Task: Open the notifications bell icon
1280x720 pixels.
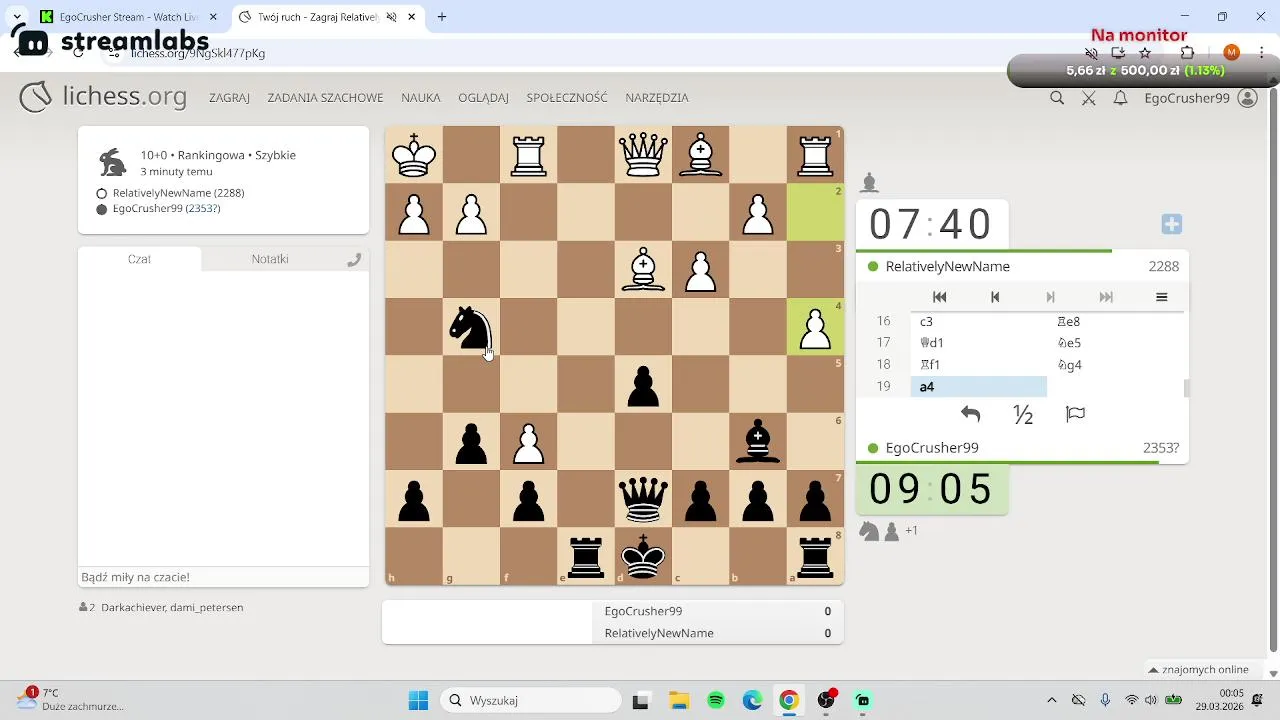Action: tap(1121, 98)
